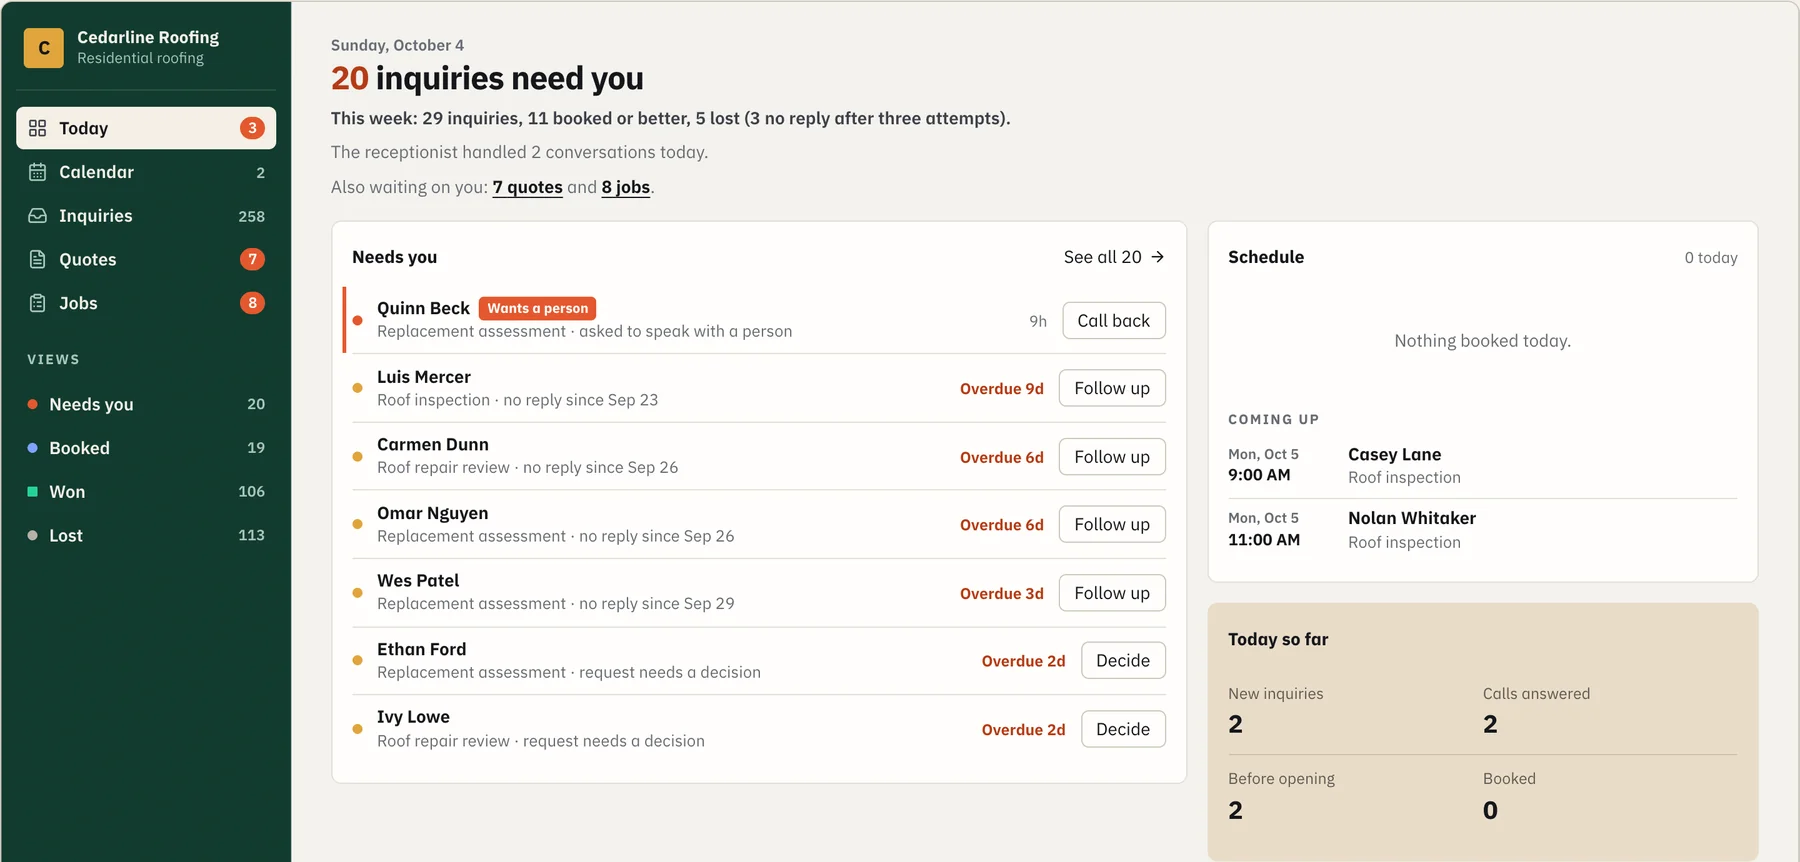This screenshot has width=1800, height=862.
Task: Click the Today grid icon in sidebar
Action: pyautogui.click(x=38, y=128)
